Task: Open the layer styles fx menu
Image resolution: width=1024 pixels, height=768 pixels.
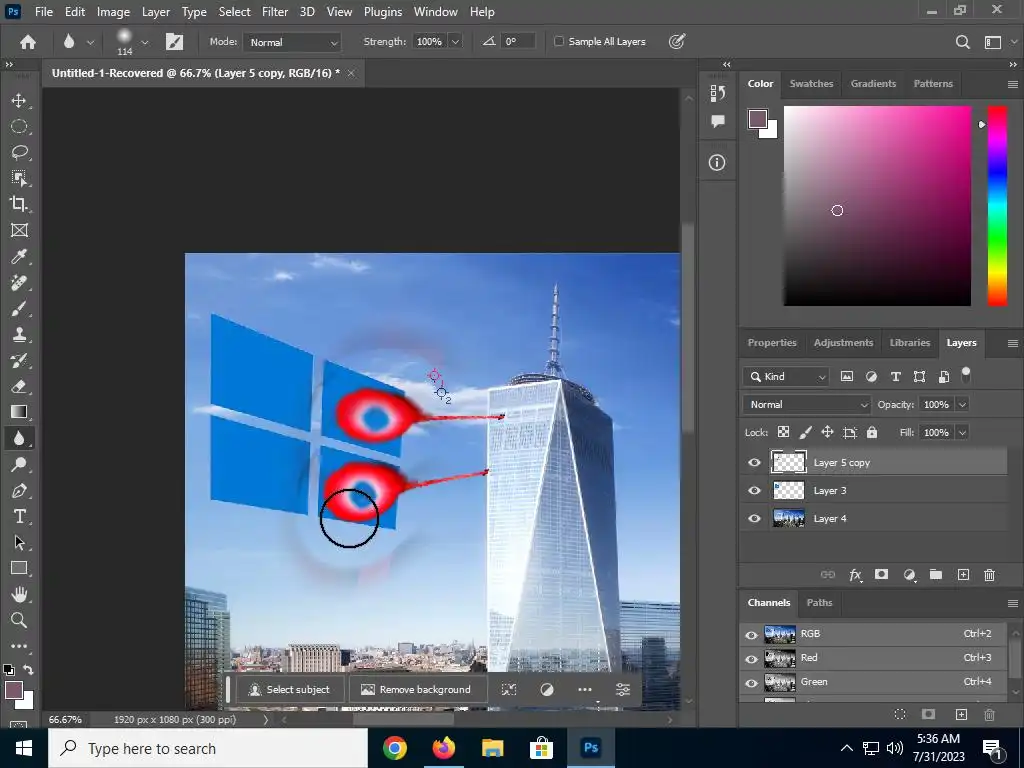Action: pos(855,575)
